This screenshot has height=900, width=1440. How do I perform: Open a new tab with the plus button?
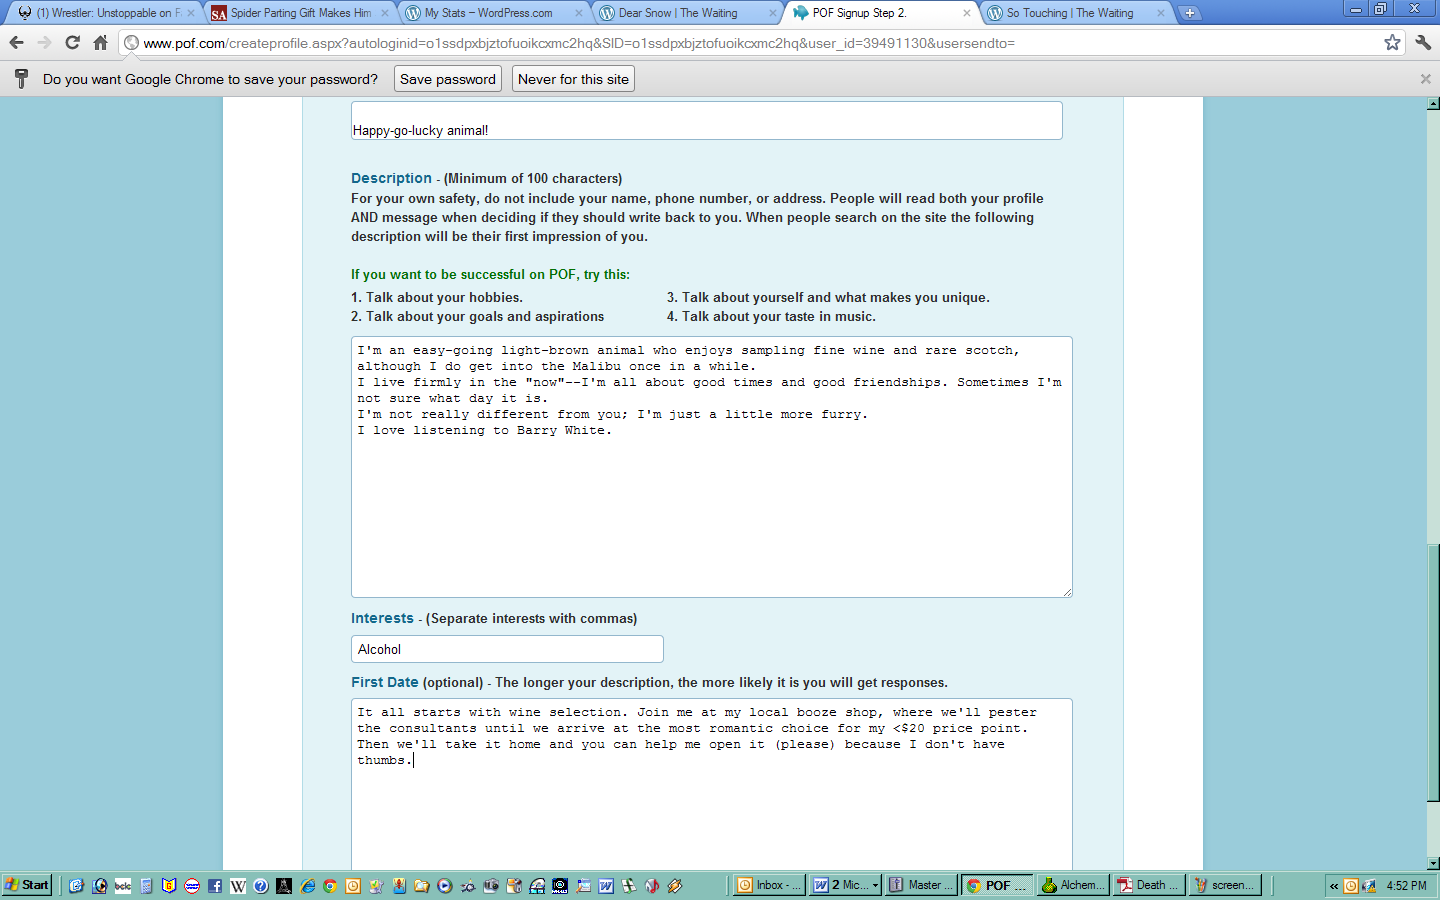tap(1189, 13)
